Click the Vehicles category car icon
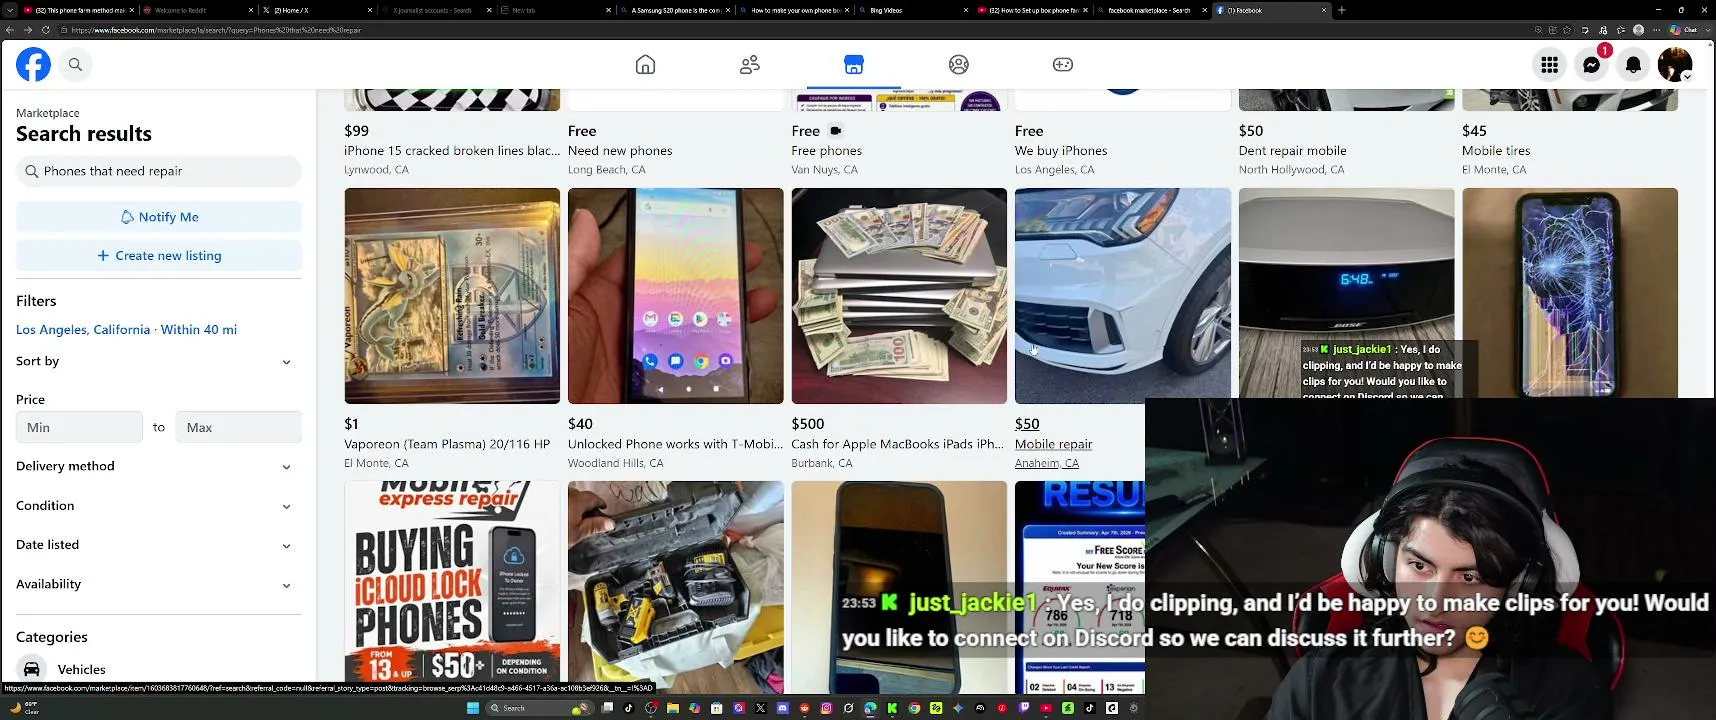The image size is (1716, 720). pyautogui.click(x=32, y=669)
